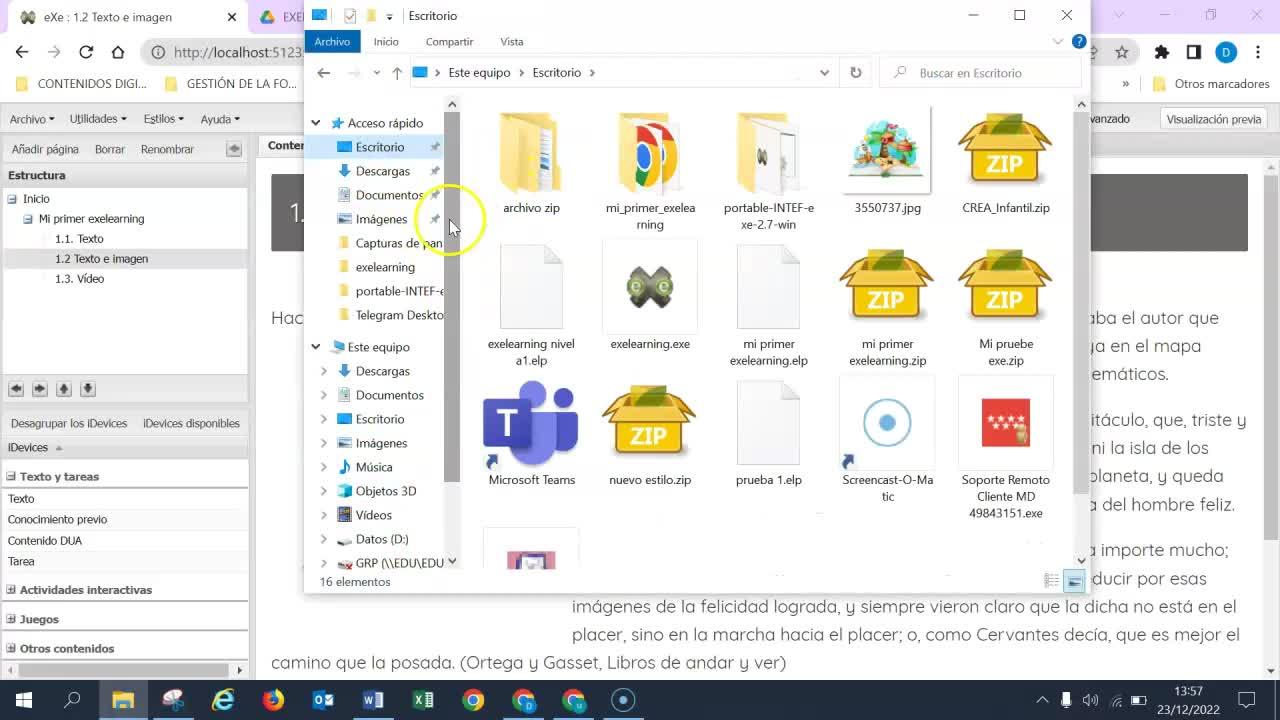Bookmark this page with star icon
This screenshot has width=1280, height=720.
[1122, 52]
